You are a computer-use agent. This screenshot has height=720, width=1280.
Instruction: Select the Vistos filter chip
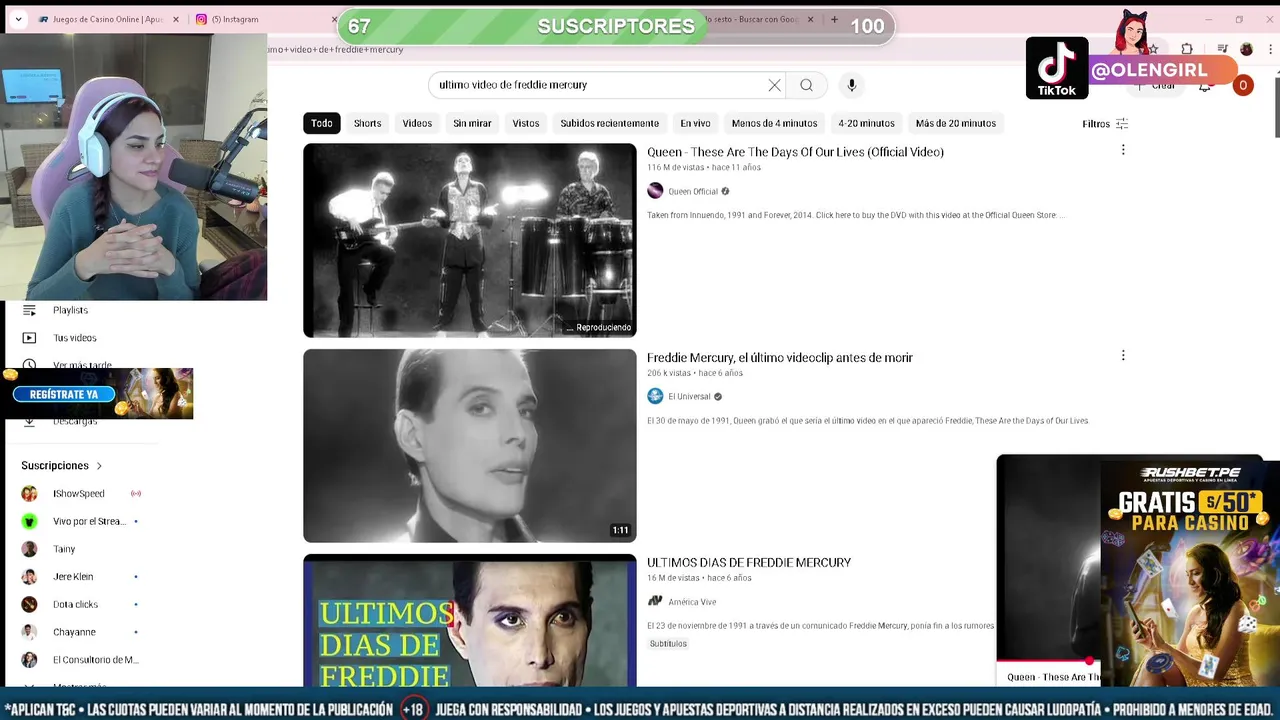coord(526,123)
